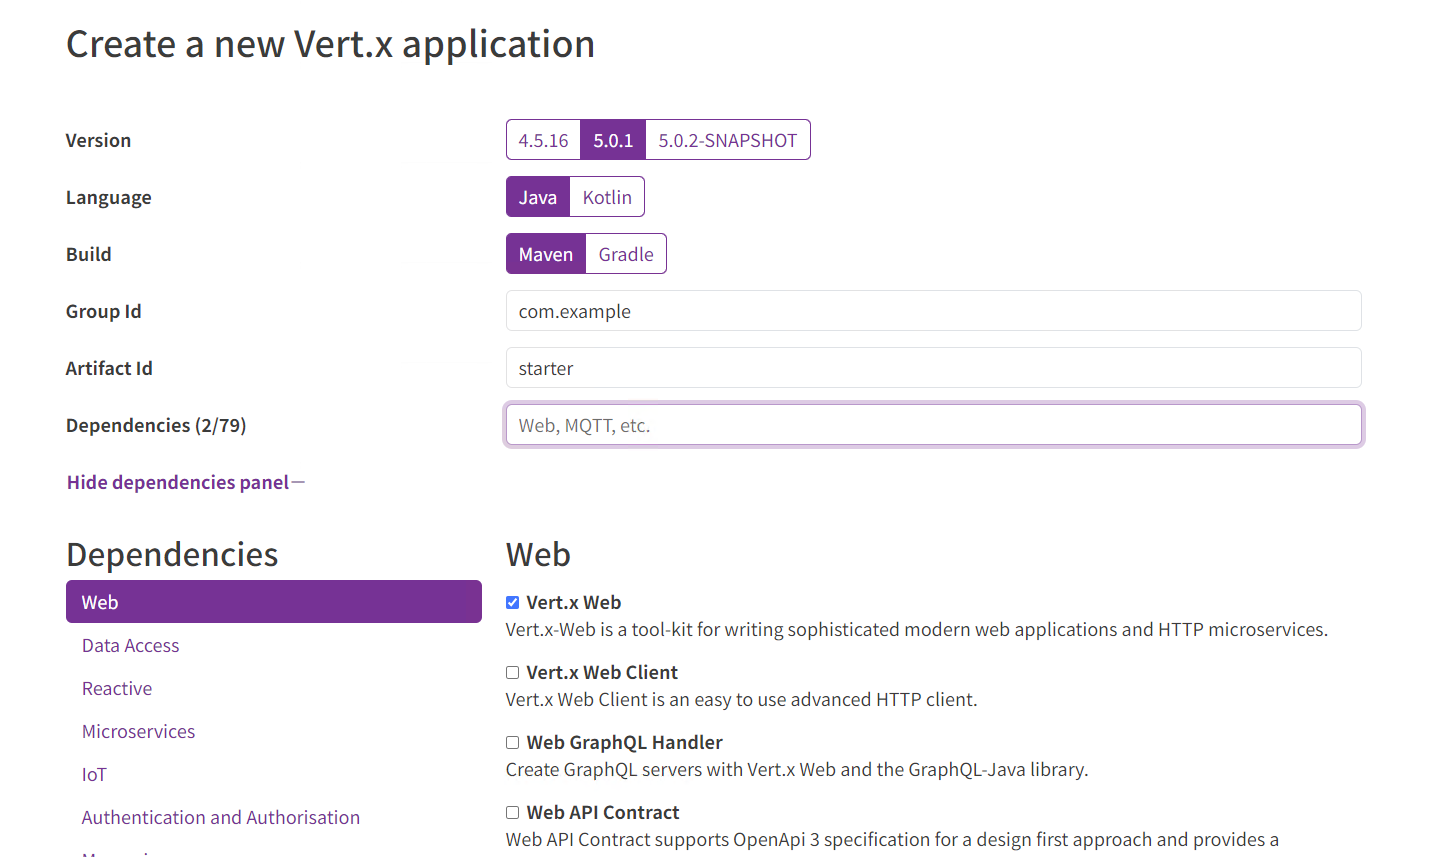Check the Vert.x Web Client dependency
Viewport: 1455px width, 857px height.
(x=512, y=672)
